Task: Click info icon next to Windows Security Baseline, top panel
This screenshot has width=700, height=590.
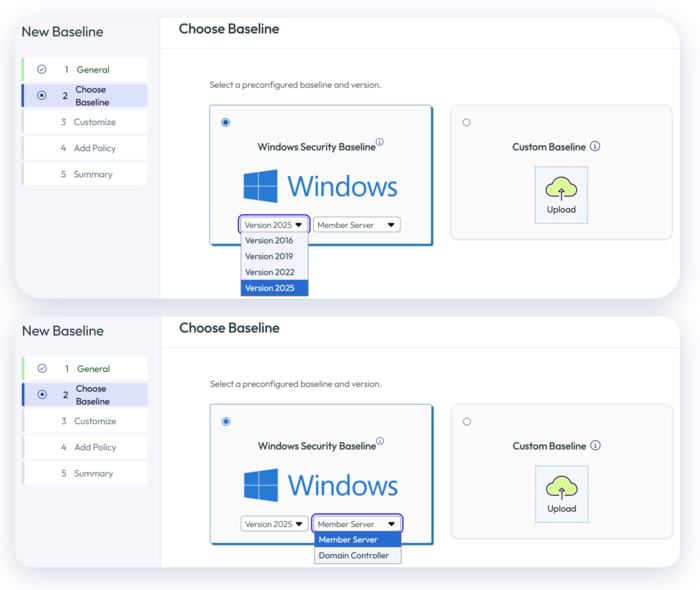Action: (379, 142)
